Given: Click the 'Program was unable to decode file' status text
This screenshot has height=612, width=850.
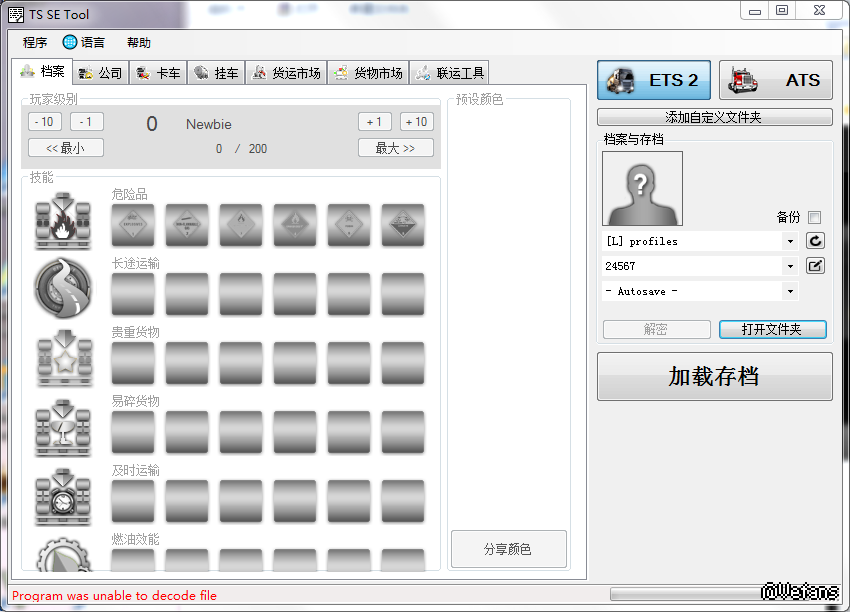Looking at the screenshot, I should [114, 596].
